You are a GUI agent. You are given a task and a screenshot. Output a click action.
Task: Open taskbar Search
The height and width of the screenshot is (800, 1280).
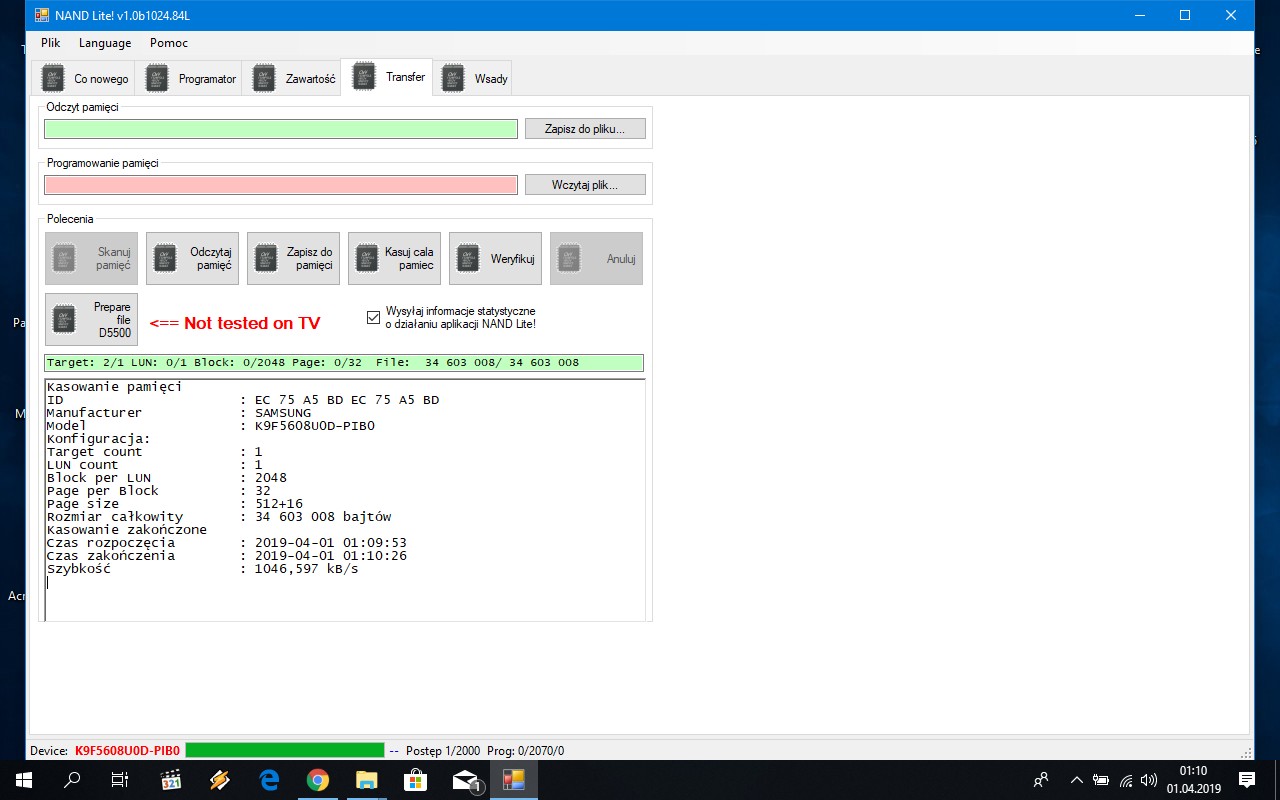pos(72,780)
